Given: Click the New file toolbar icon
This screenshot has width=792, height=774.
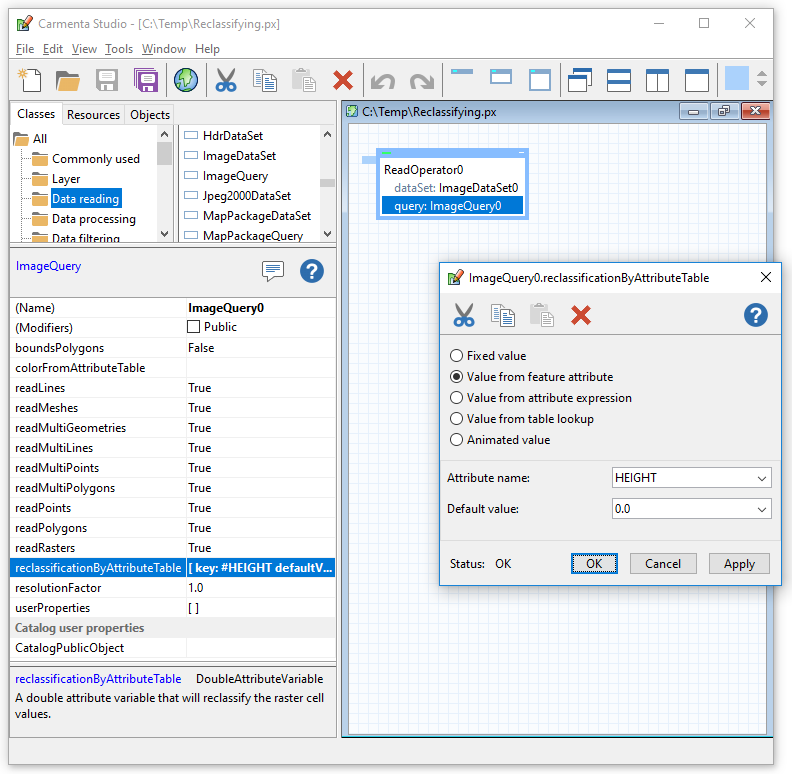Looking at the screenshot, I should click(29, 80).
